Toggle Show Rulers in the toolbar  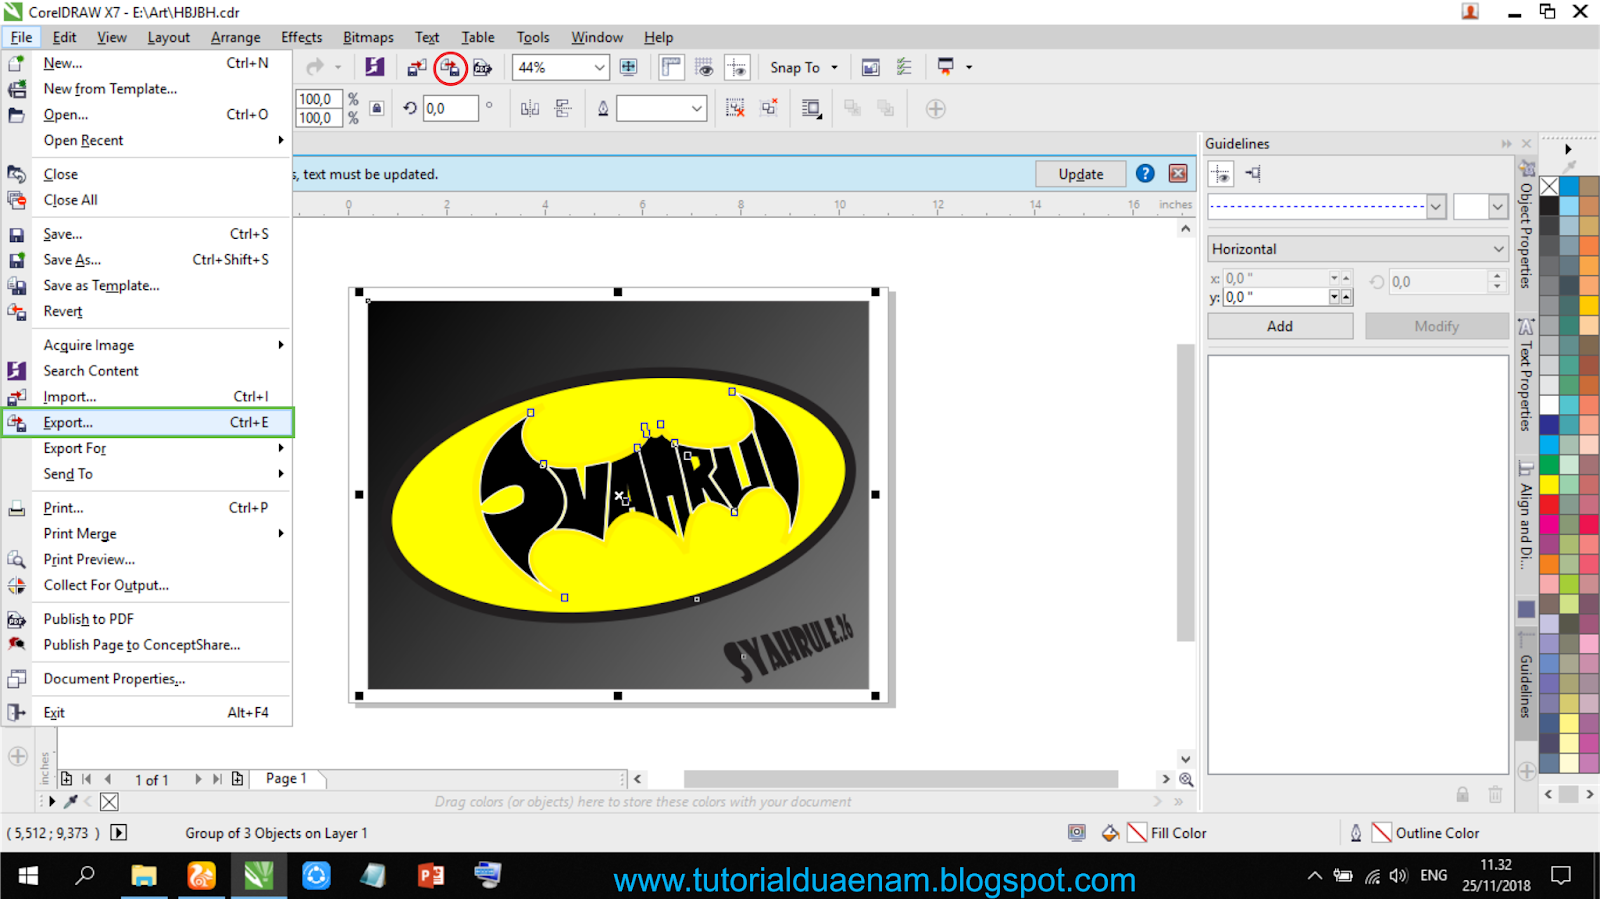(671, 67)
